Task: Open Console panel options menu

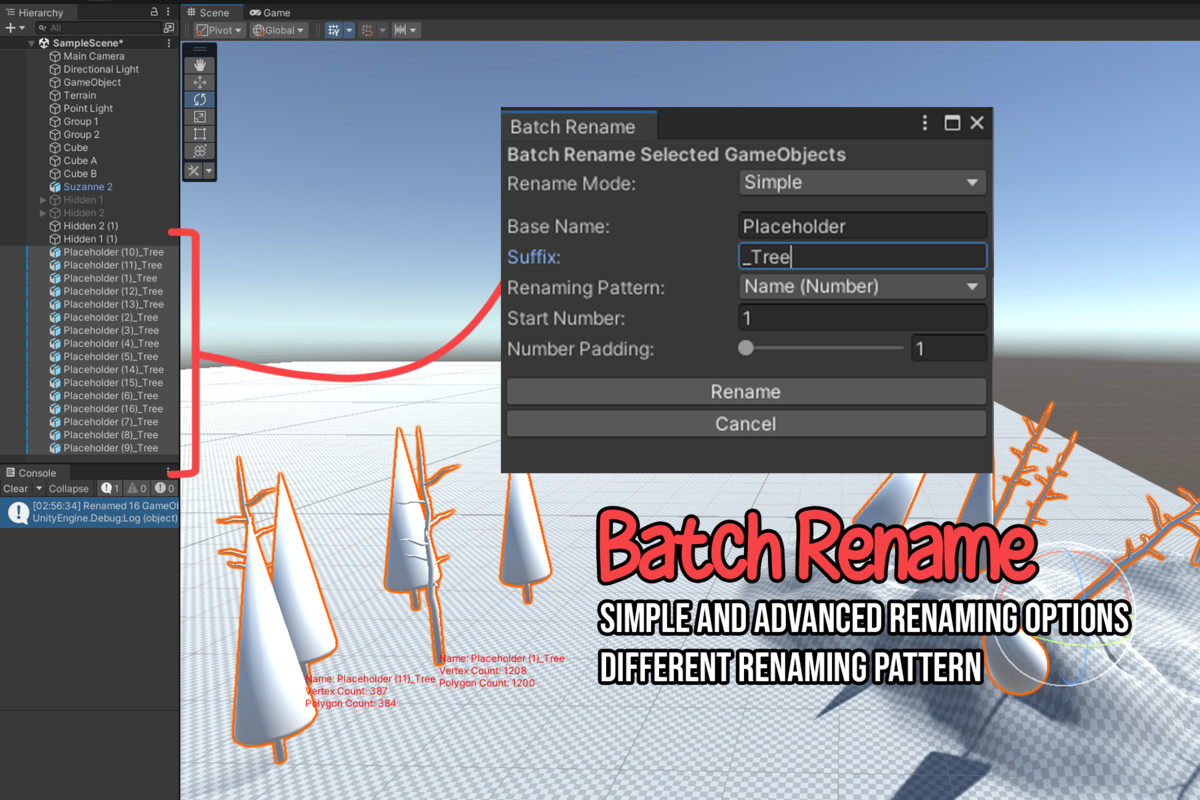Action: click(168, 472)
